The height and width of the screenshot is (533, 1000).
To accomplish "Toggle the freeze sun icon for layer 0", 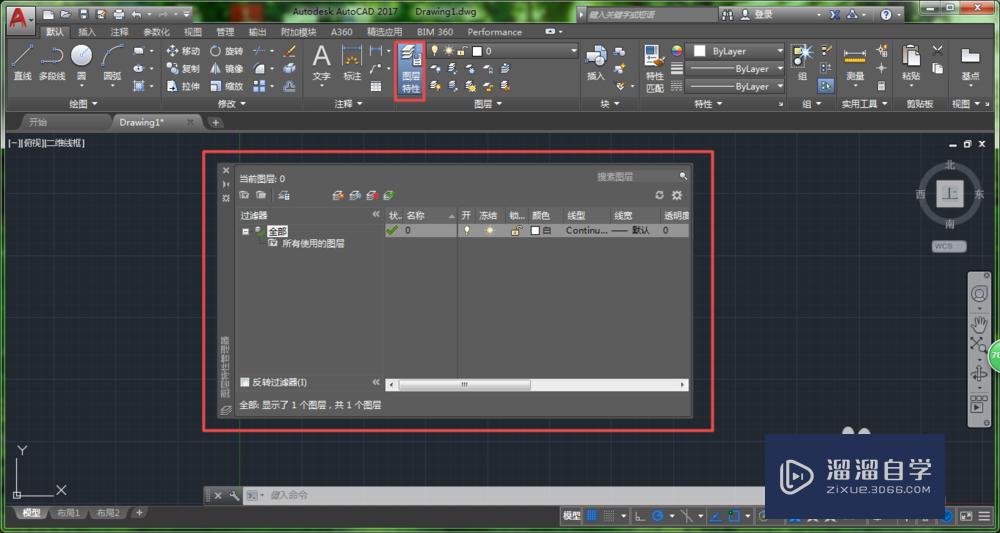I will click(490, 230).
